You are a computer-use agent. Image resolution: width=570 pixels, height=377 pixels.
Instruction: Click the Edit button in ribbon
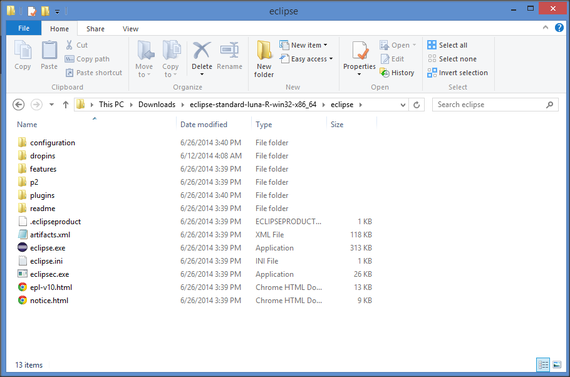tap(392, 59)
